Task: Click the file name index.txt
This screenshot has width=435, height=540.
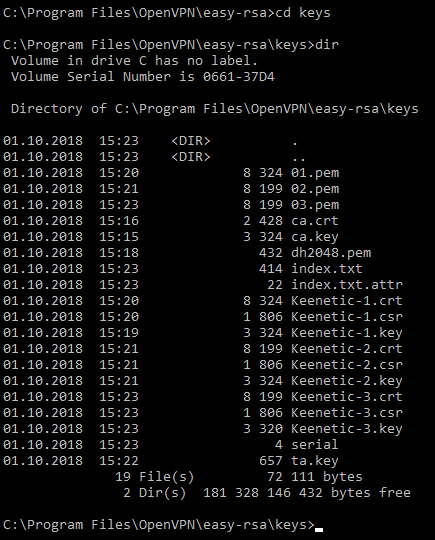Action: [327, 269]
